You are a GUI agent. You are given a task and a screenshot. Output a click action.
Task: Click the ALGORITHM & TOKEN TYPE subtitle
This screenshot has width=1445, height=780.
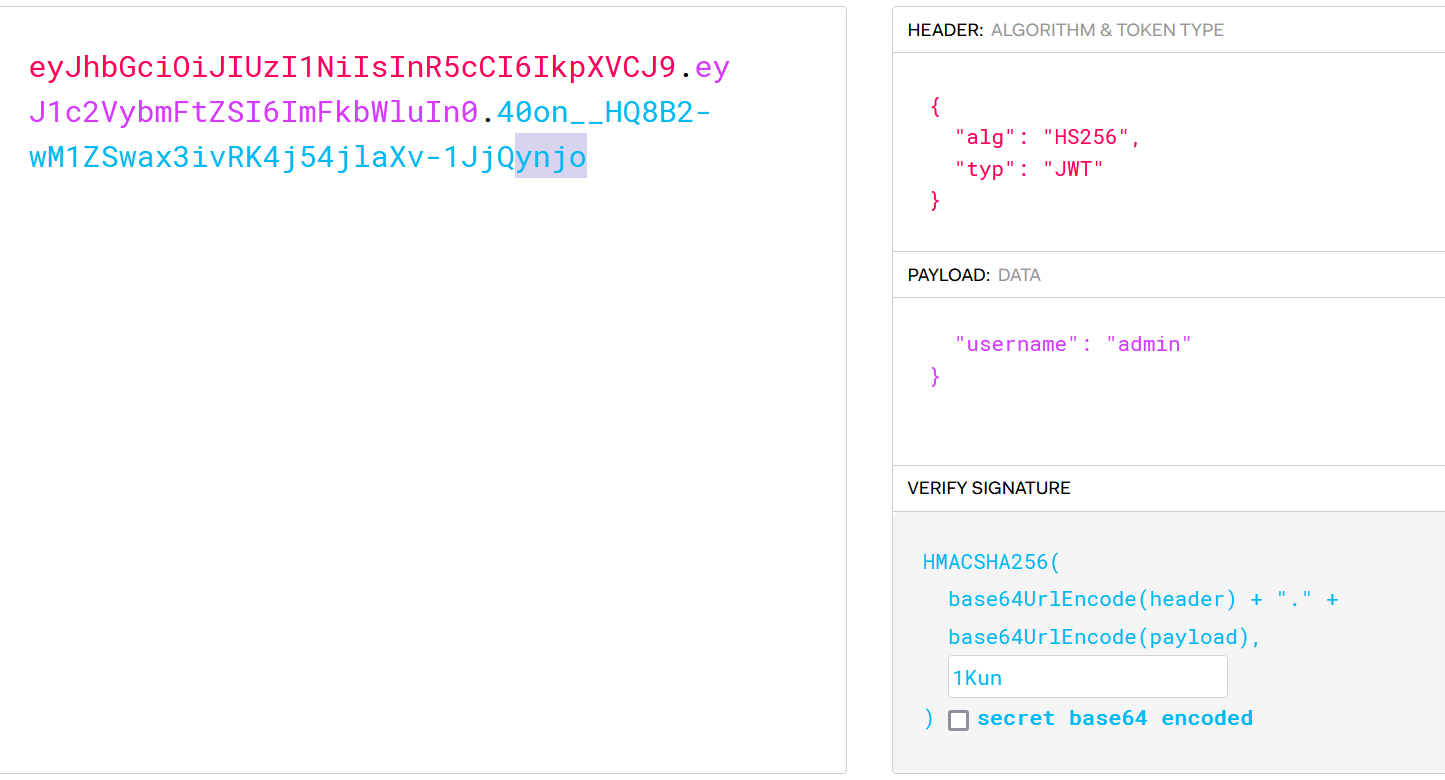coord(1107,30)
